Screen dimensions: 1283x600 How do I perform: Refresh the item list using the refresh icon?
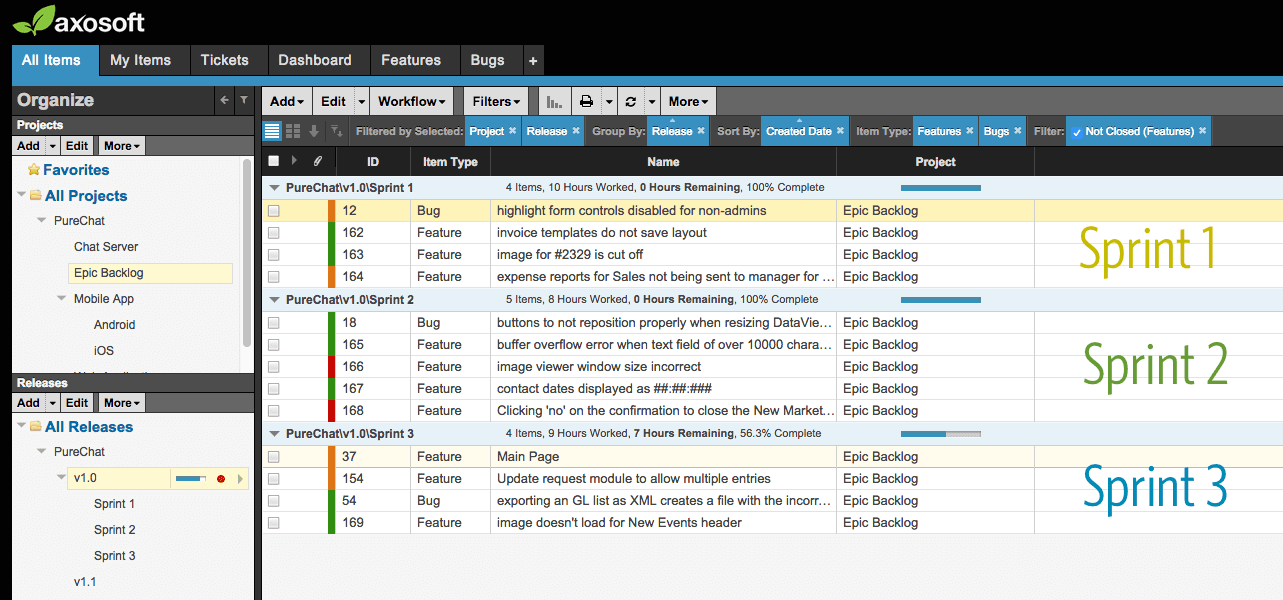click(x=630, y=101)
